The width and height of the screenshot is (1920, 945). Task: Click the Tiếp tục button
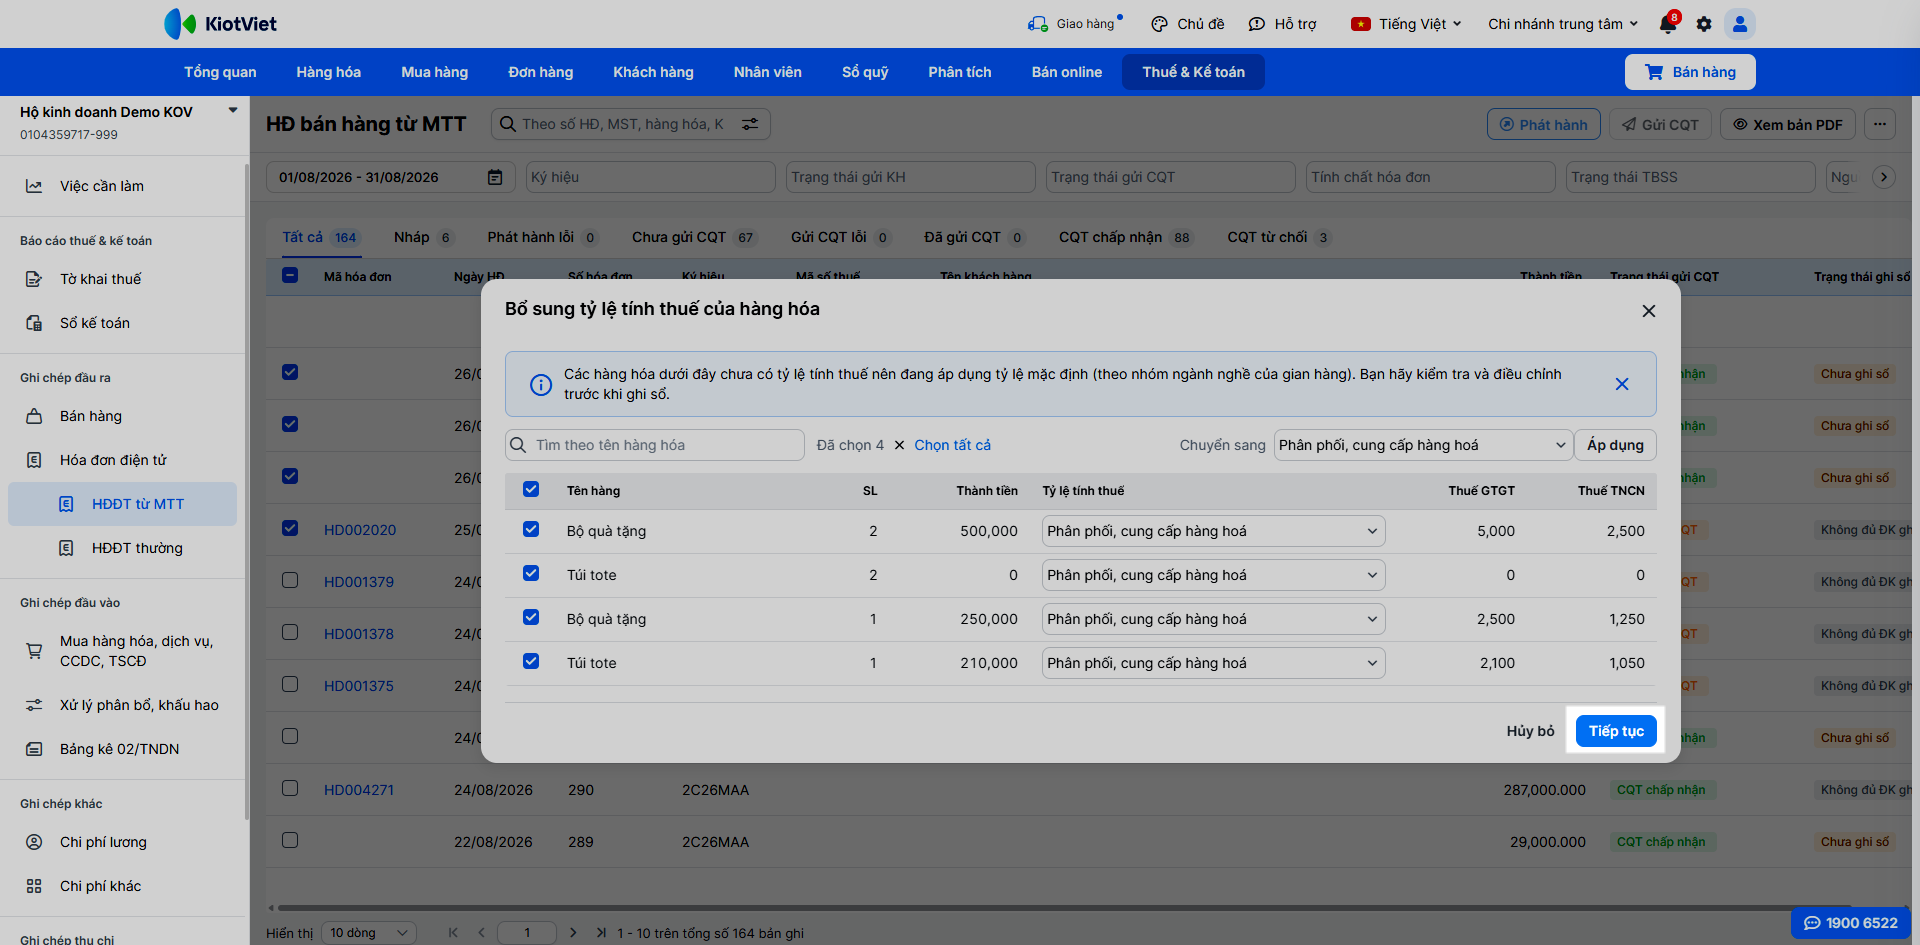pos(1616,731)
